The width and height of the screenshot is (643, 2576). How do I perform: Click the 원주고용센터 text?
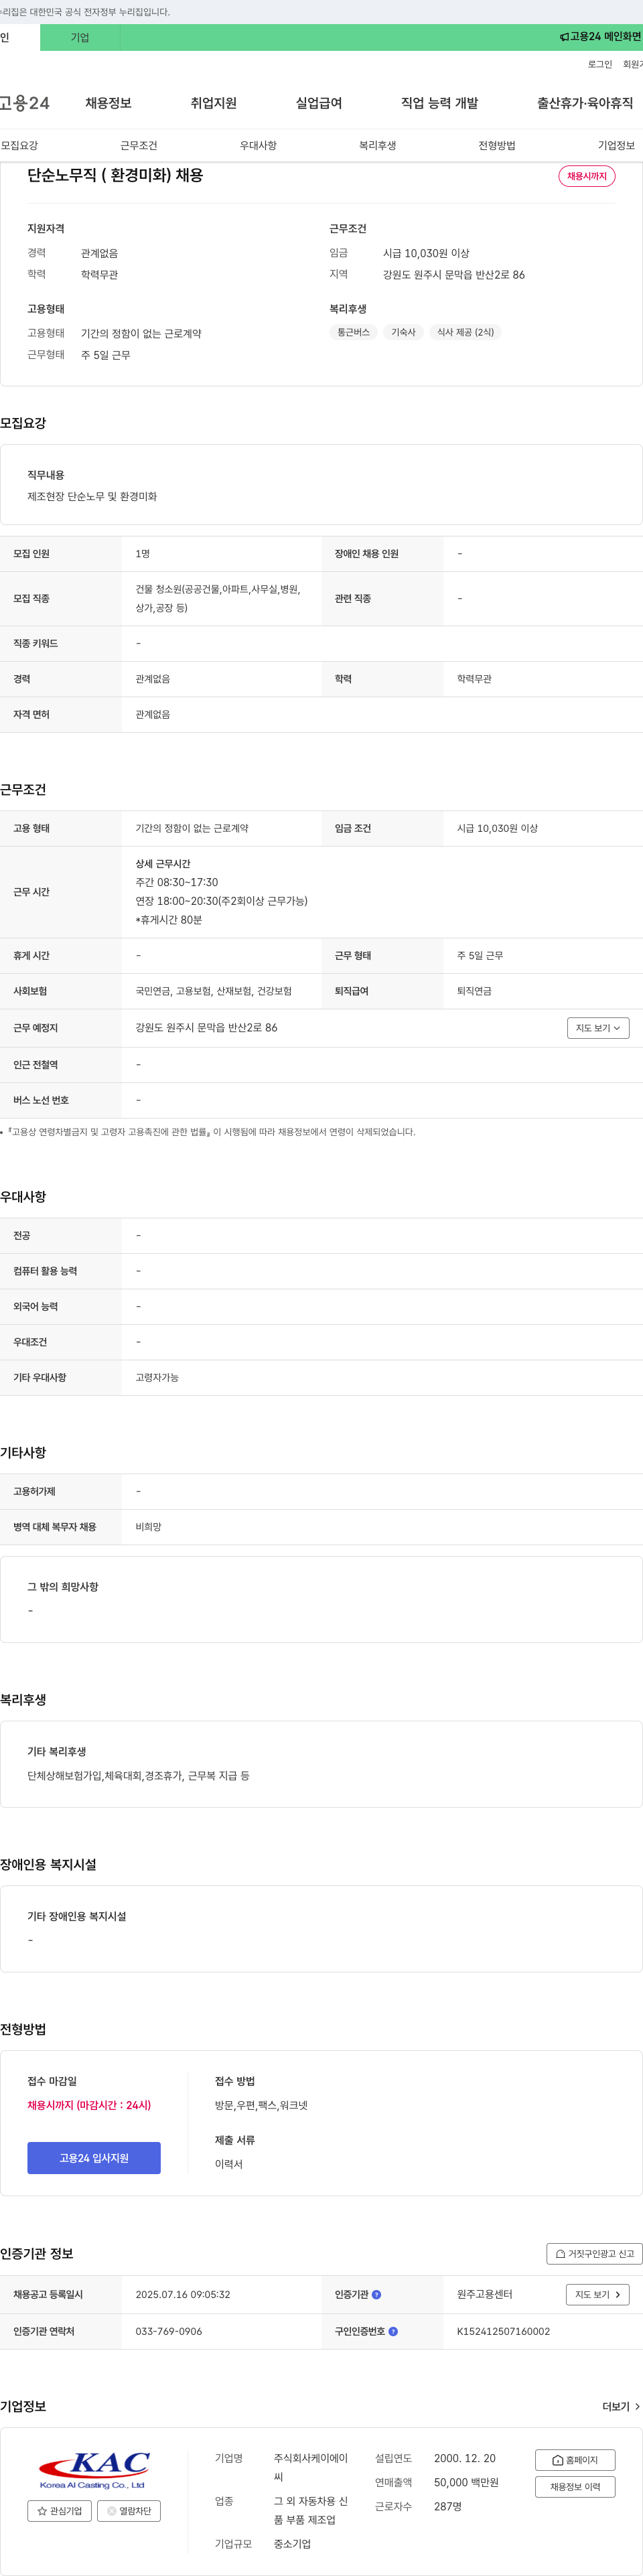(x=485, y=2294)
